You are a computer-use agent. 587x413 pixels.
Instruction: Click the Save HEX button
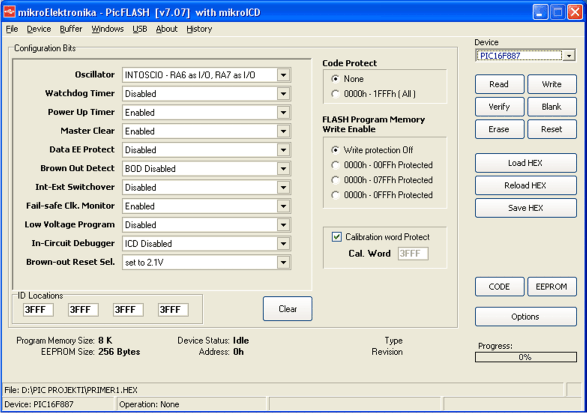point(526,208)
